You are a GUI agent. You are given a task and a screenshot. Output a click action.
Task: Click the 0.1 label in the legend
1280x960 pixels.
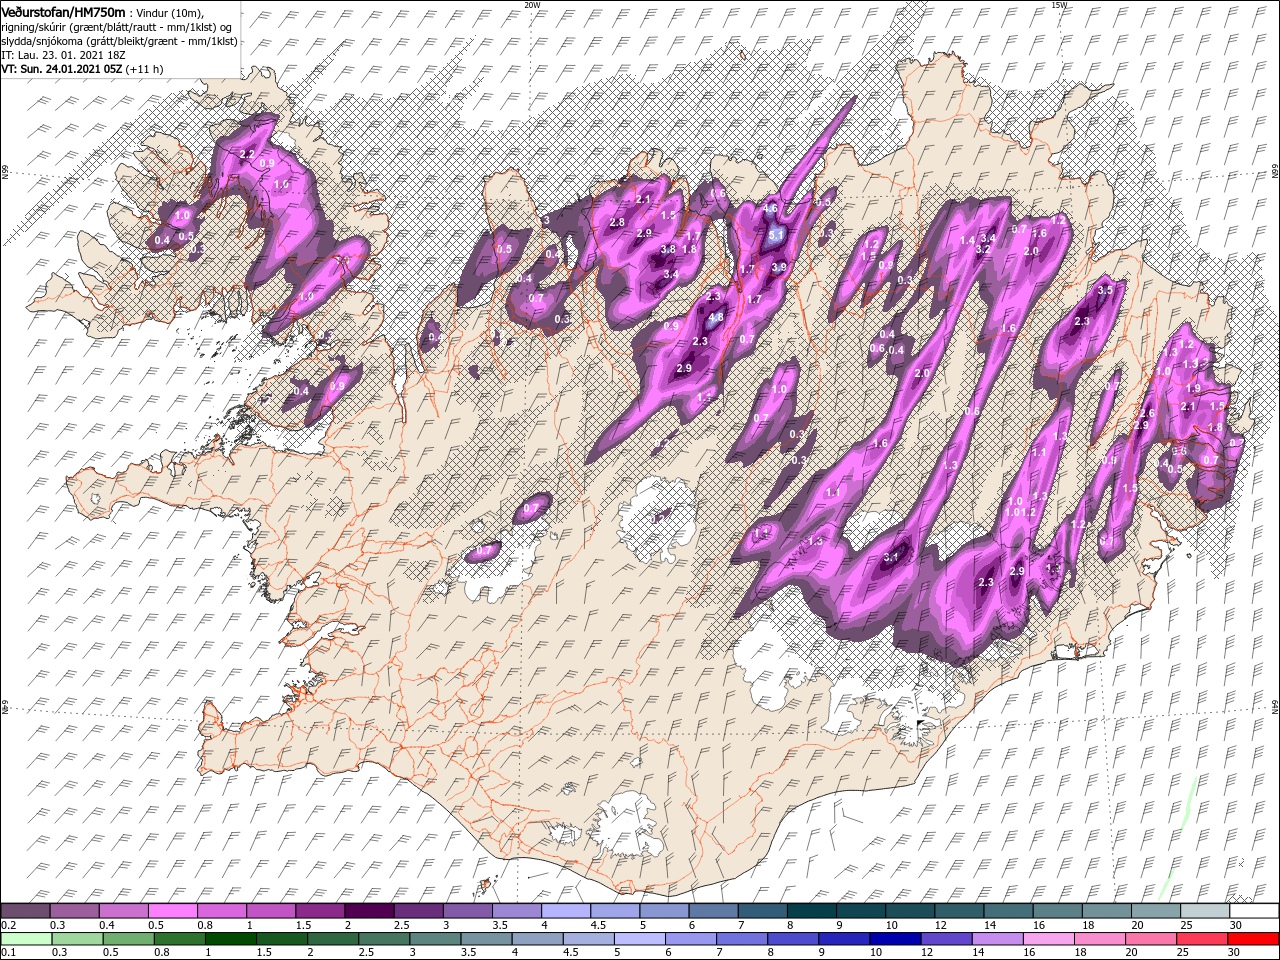pos(8,953)
